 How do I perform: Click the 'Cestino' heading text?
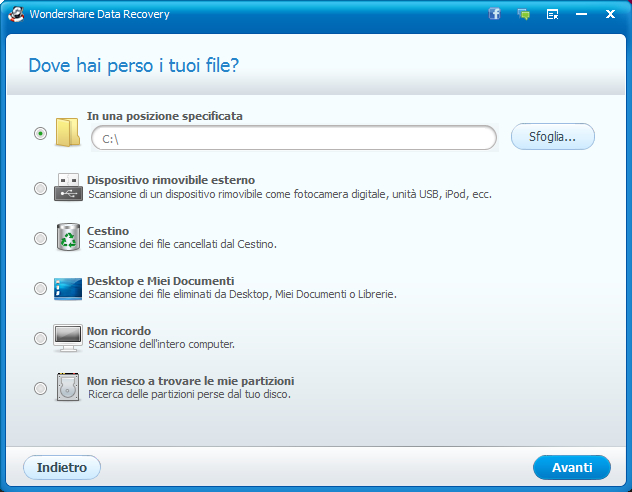pyautogui.click(x=108, y=231)
